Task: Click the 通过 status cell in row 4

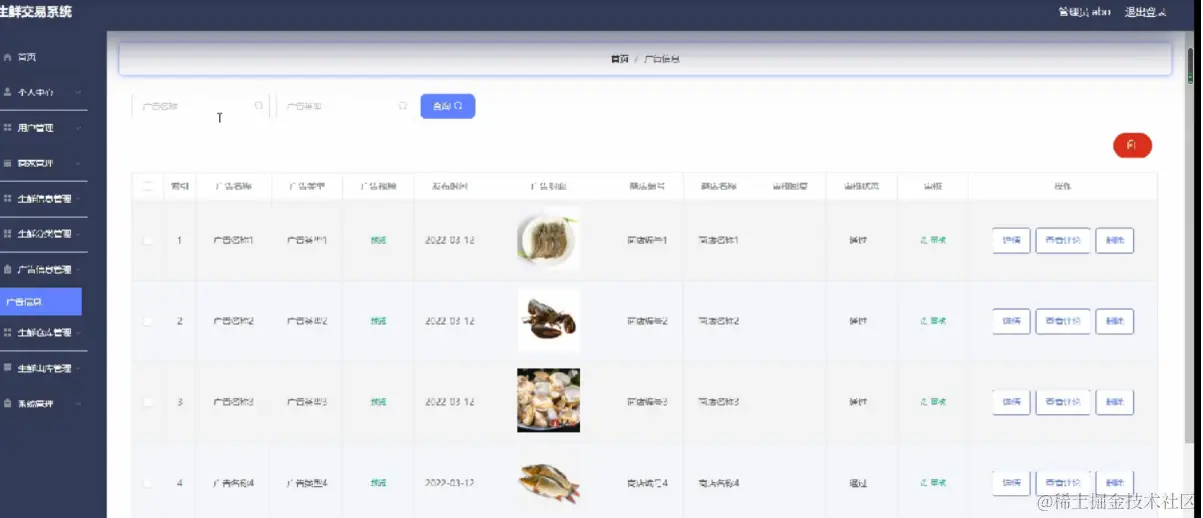Action: 858,483
